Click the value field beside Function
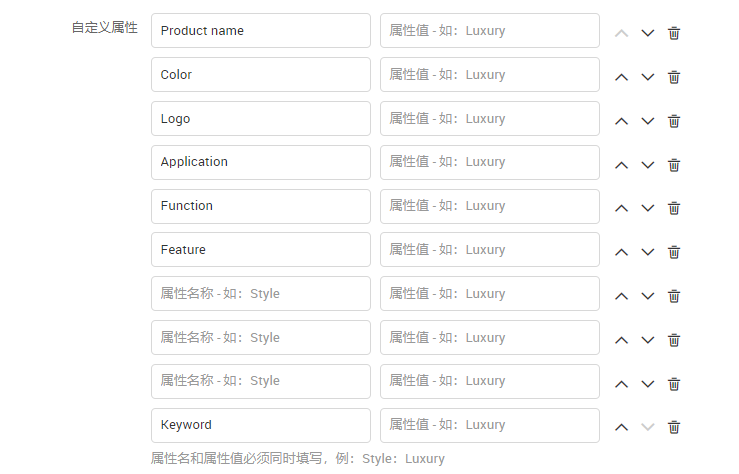The image size is (739, 474). pyautogui.click(x=490, y=206)
